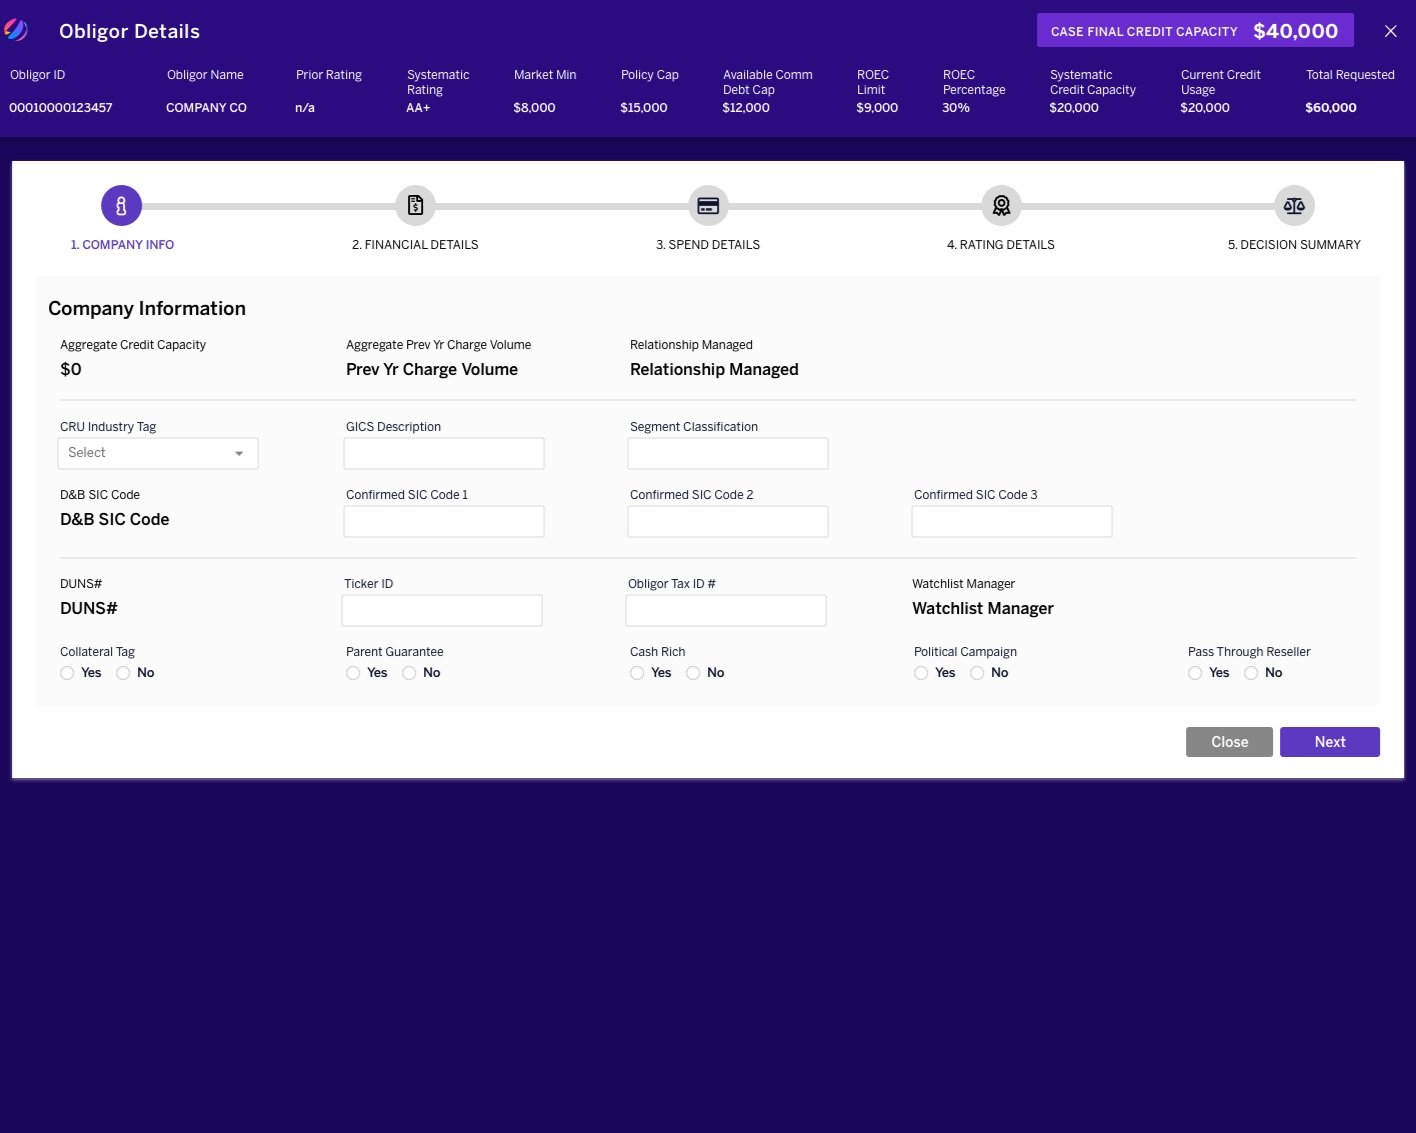Select the 4. RATING DETAILS tab label
Screen dimensions: 1416x1133
click(1001, 245)
